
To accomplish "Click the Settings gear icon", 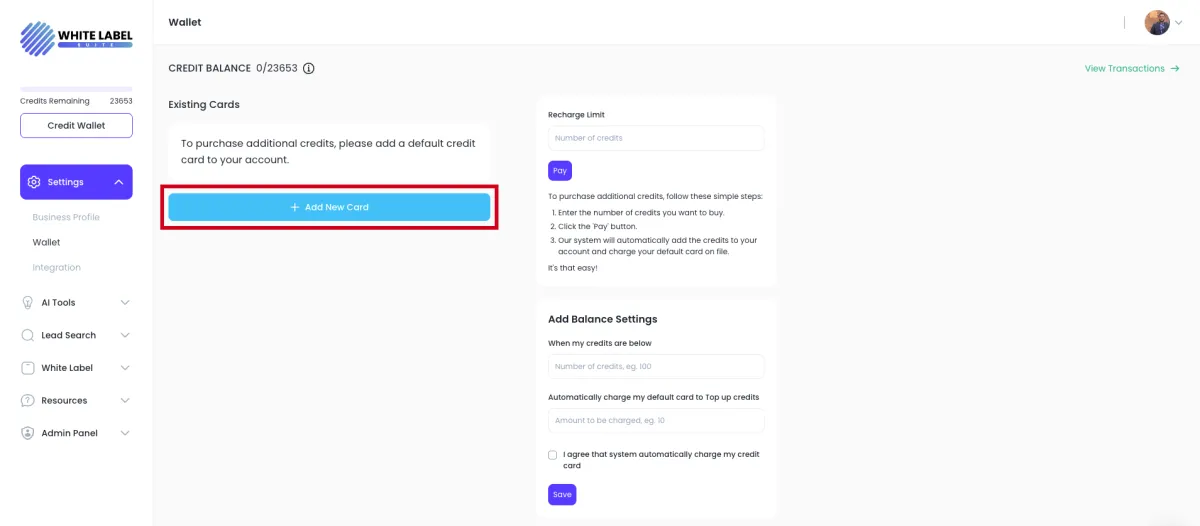I will (34, 182).
